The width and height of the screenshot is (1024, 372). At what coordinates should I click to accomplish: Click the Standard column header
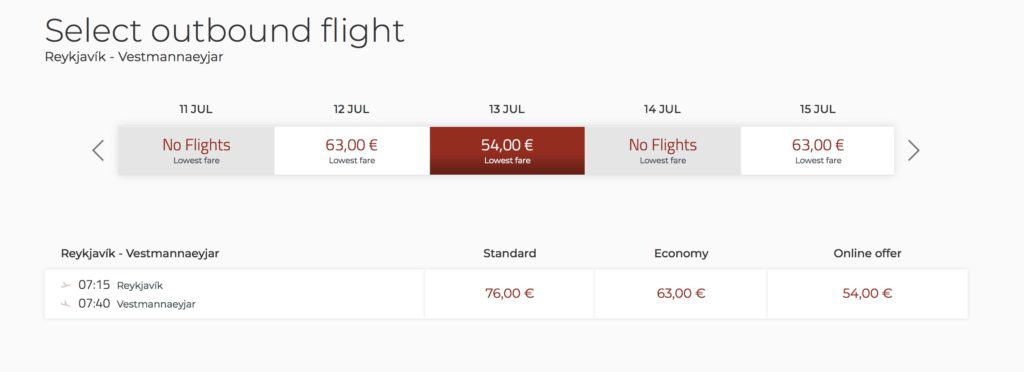click(509, 253)
